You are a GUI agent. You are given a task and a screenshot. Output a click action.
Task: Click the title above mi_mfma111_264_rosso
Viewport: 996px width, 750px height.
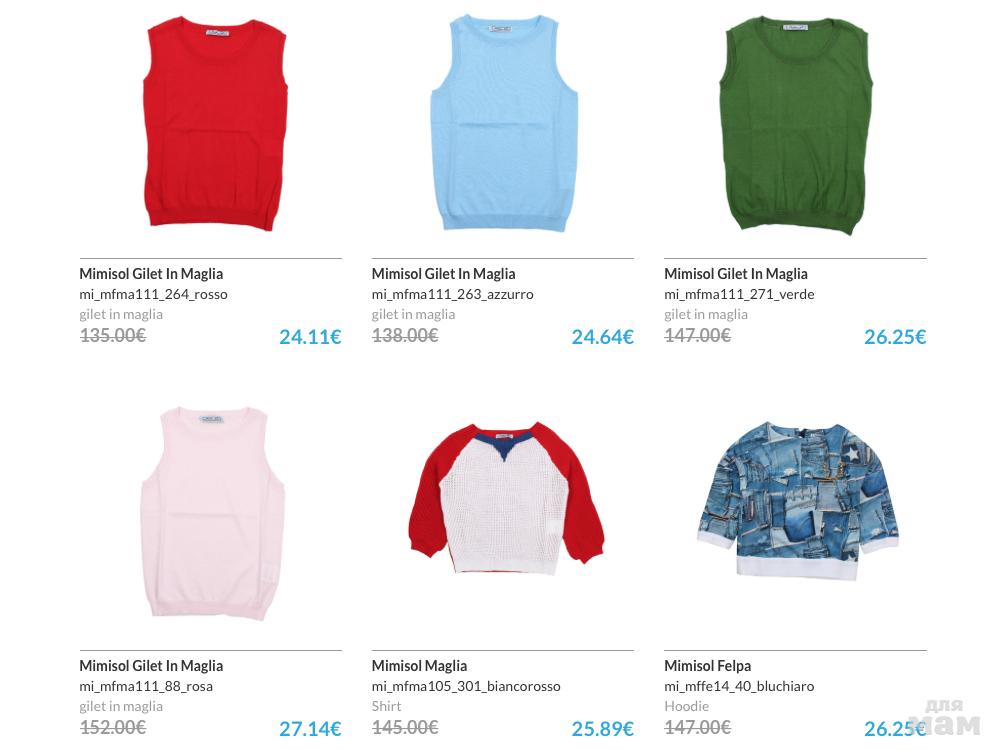[151, 274]
